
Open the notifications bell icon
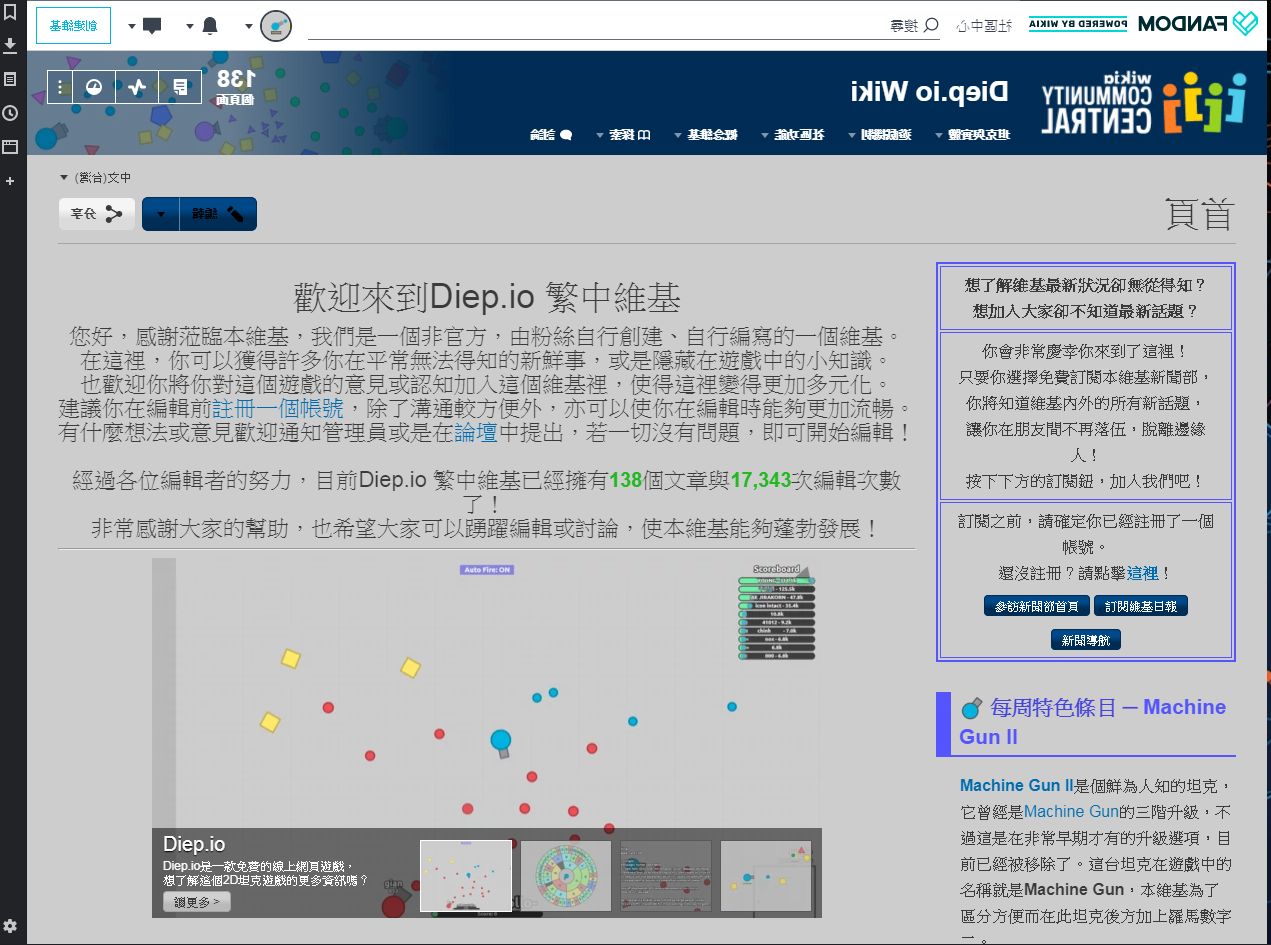pos(210,26)
